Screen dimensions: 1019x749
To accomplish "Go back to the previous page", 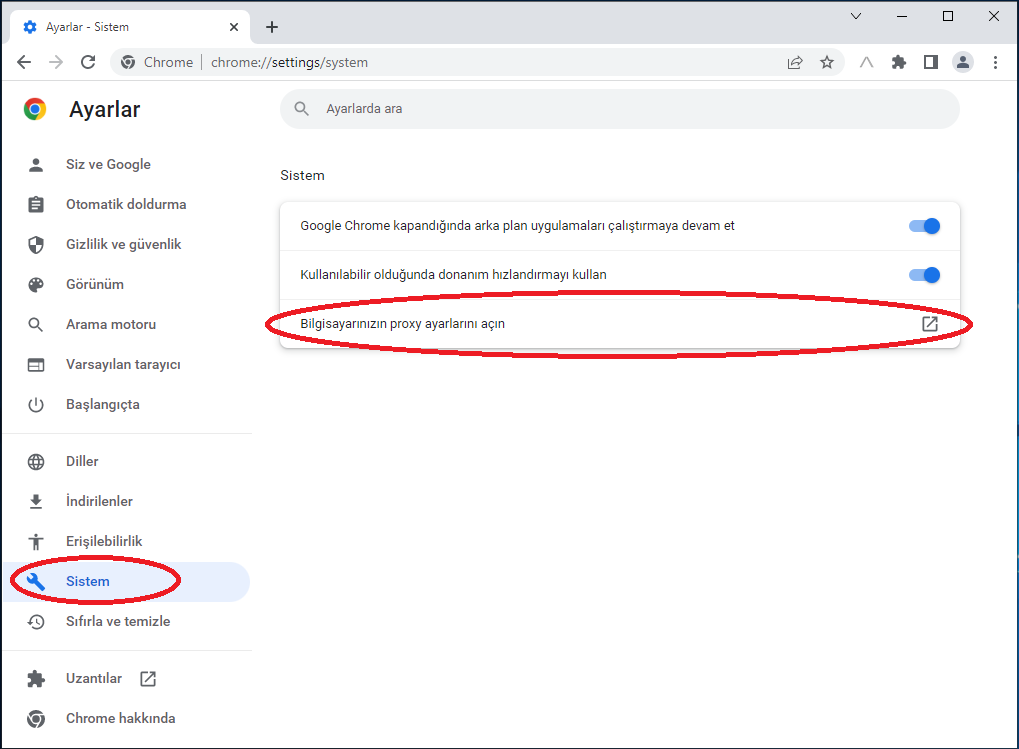I will [x=24, y=62].
